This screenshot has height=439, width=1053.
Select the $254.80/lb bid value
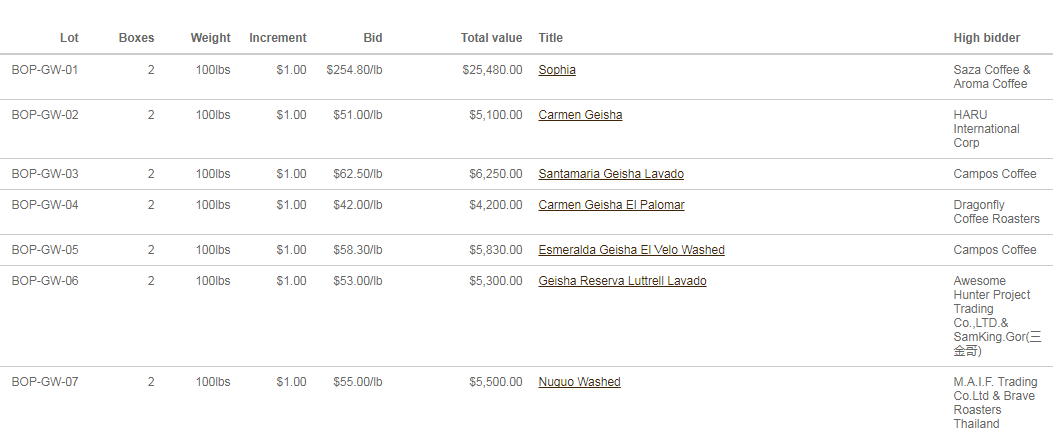[355, 70]
